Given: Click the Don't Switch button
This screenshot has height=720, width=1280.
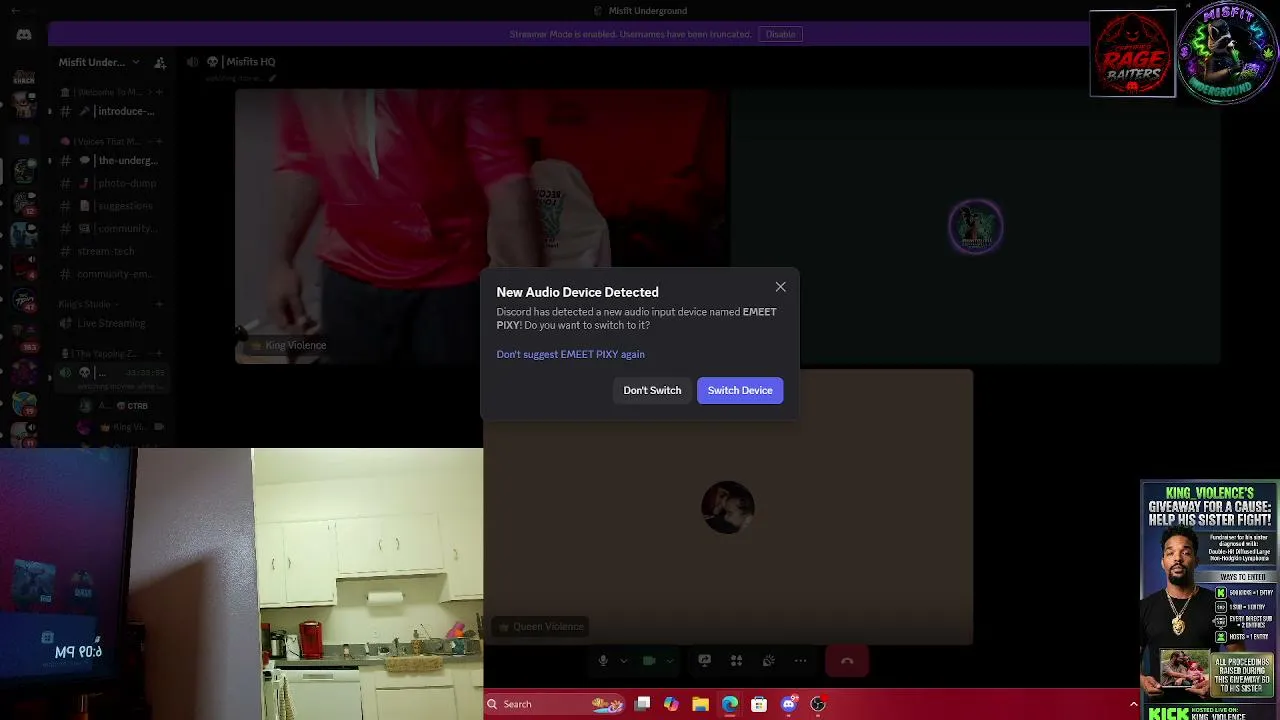Looking at the screenshot, I should (652, 390).
